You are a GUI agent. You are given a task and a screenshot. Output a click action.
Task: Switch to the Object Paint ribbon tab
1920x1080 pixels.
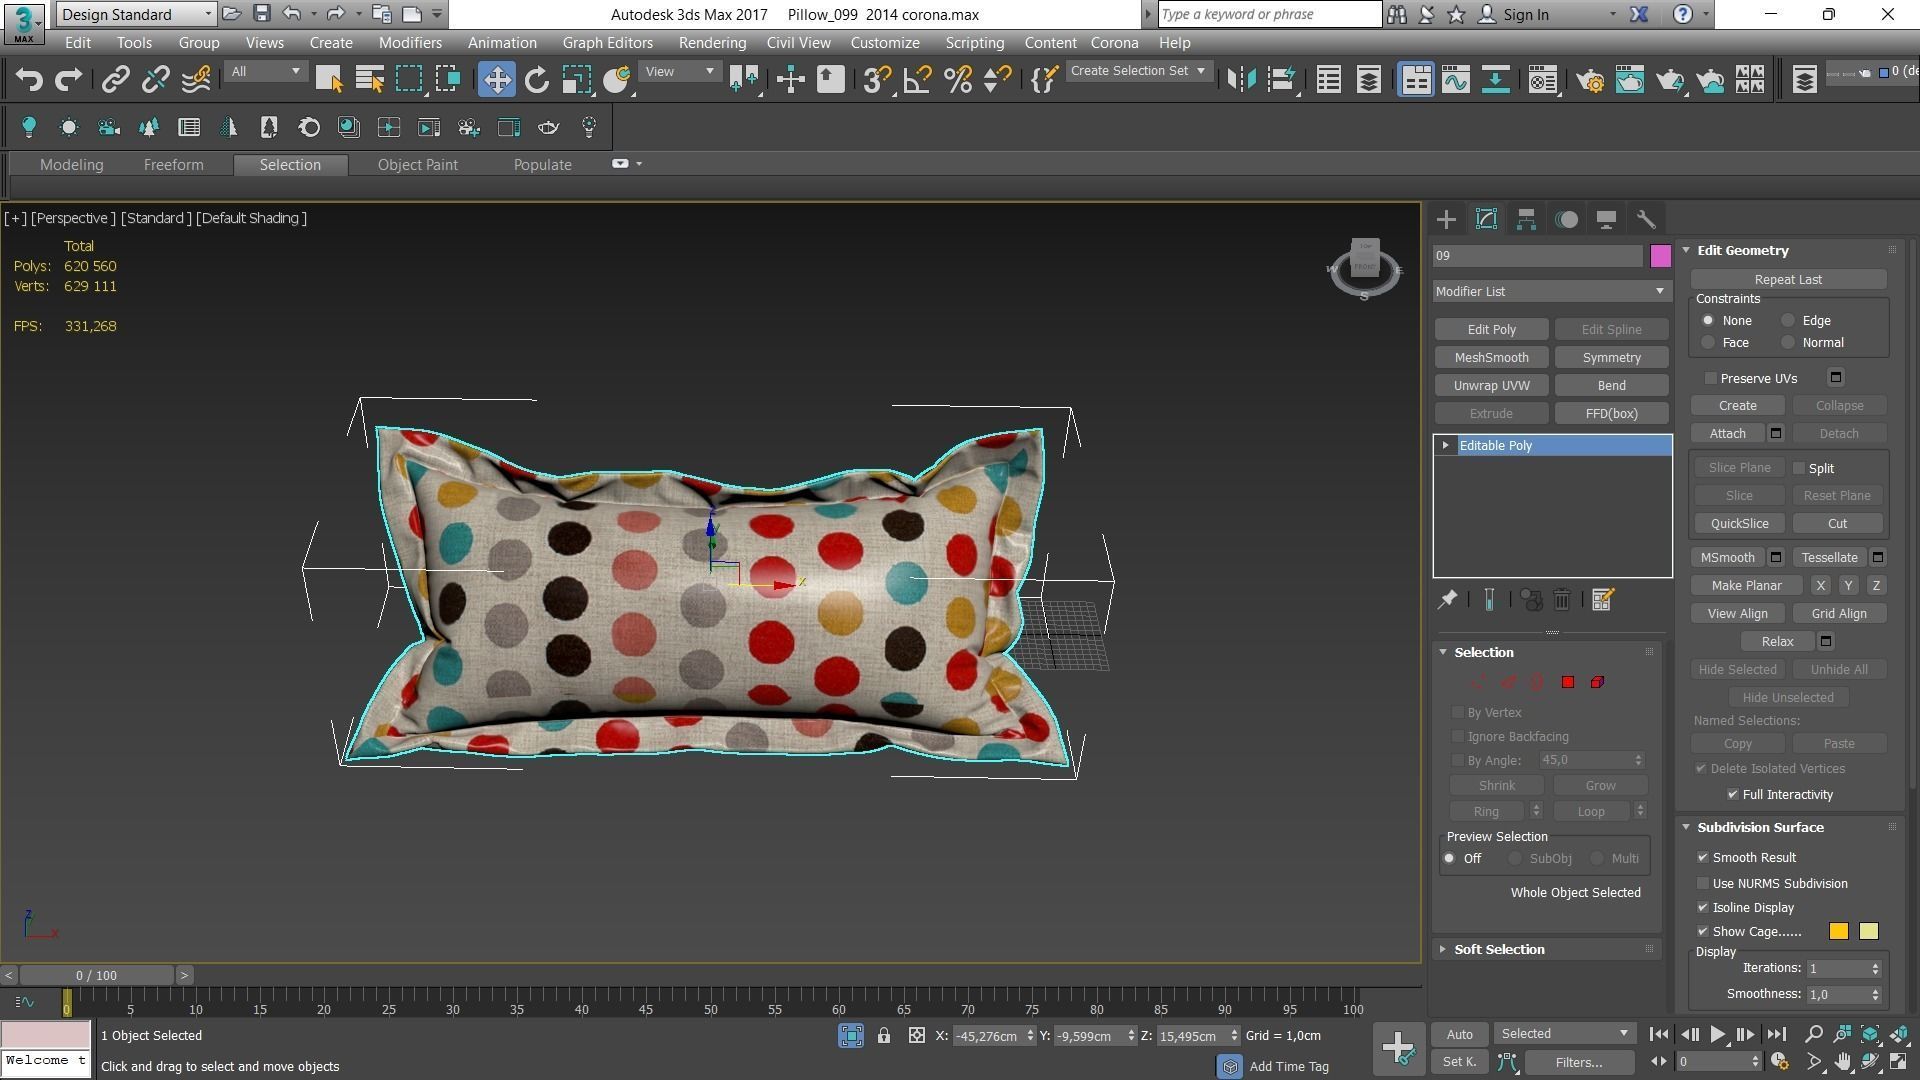417,165
